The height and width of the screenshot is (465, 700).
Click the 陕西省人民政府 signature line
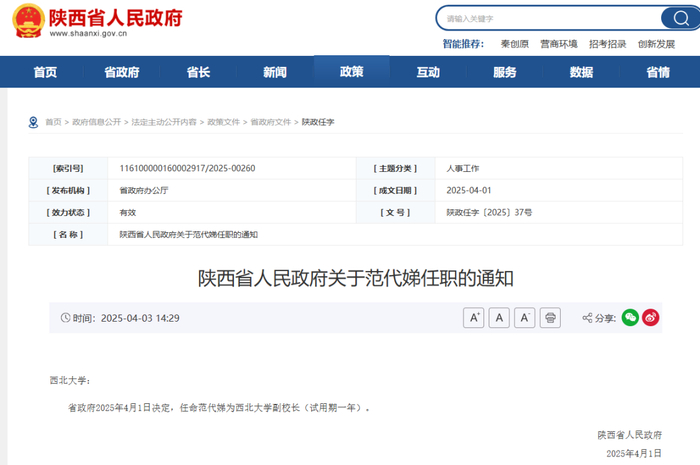point(629,435)
